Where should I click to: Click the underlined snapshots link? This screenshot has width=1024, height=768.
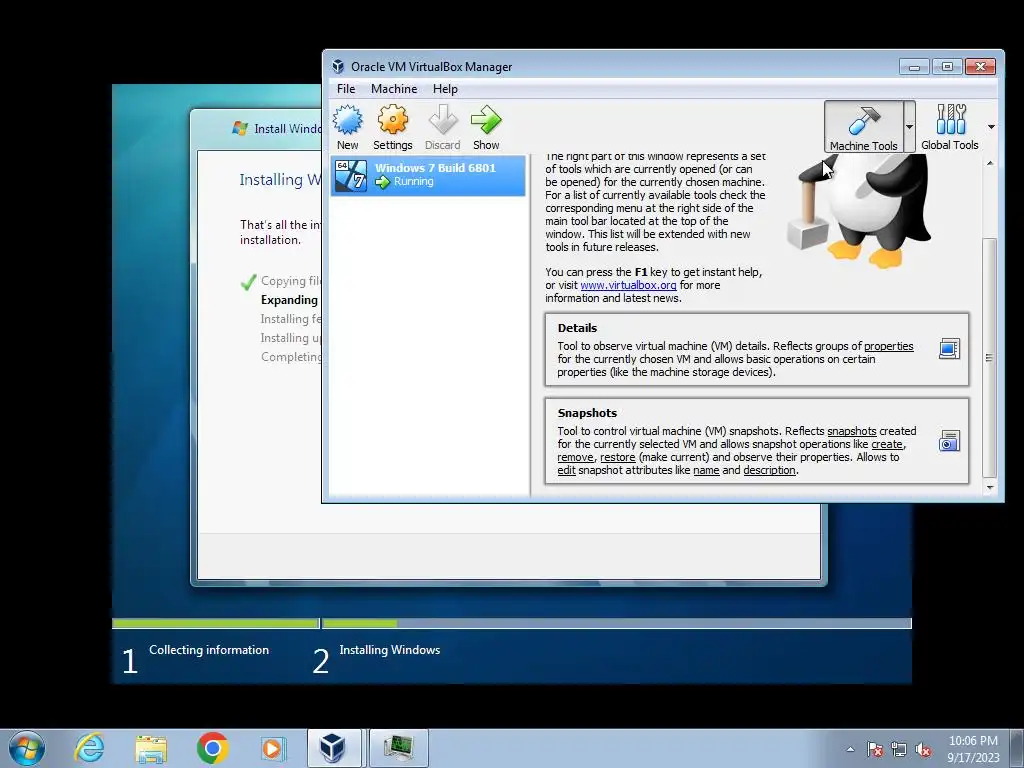click(852, 431)
